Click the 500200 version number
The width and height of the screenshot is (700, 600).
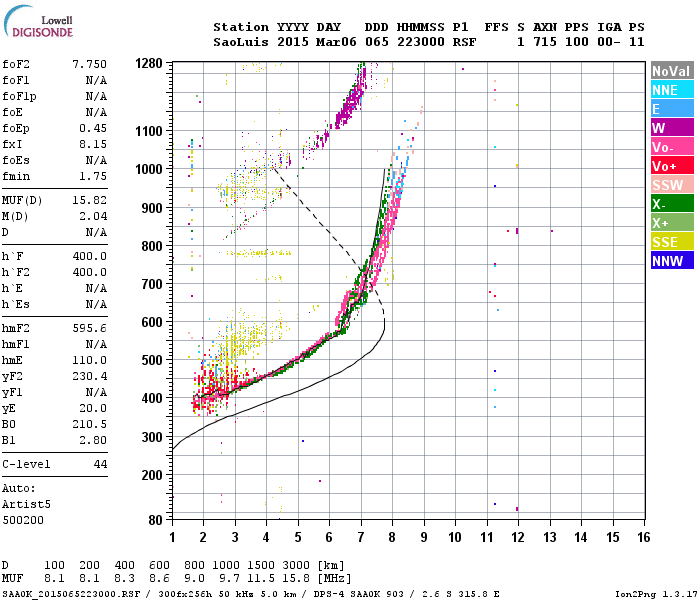click(23, 521)
